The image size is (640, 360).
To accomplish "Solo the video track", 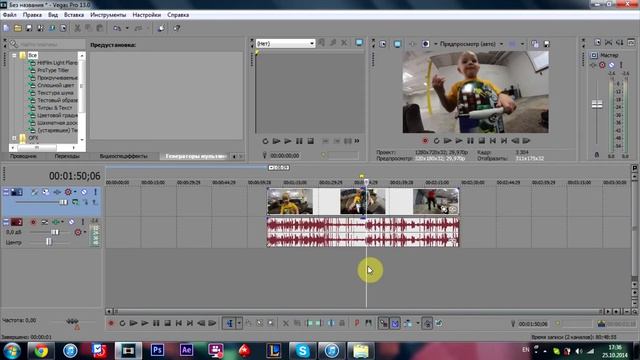I will (95, 192).
